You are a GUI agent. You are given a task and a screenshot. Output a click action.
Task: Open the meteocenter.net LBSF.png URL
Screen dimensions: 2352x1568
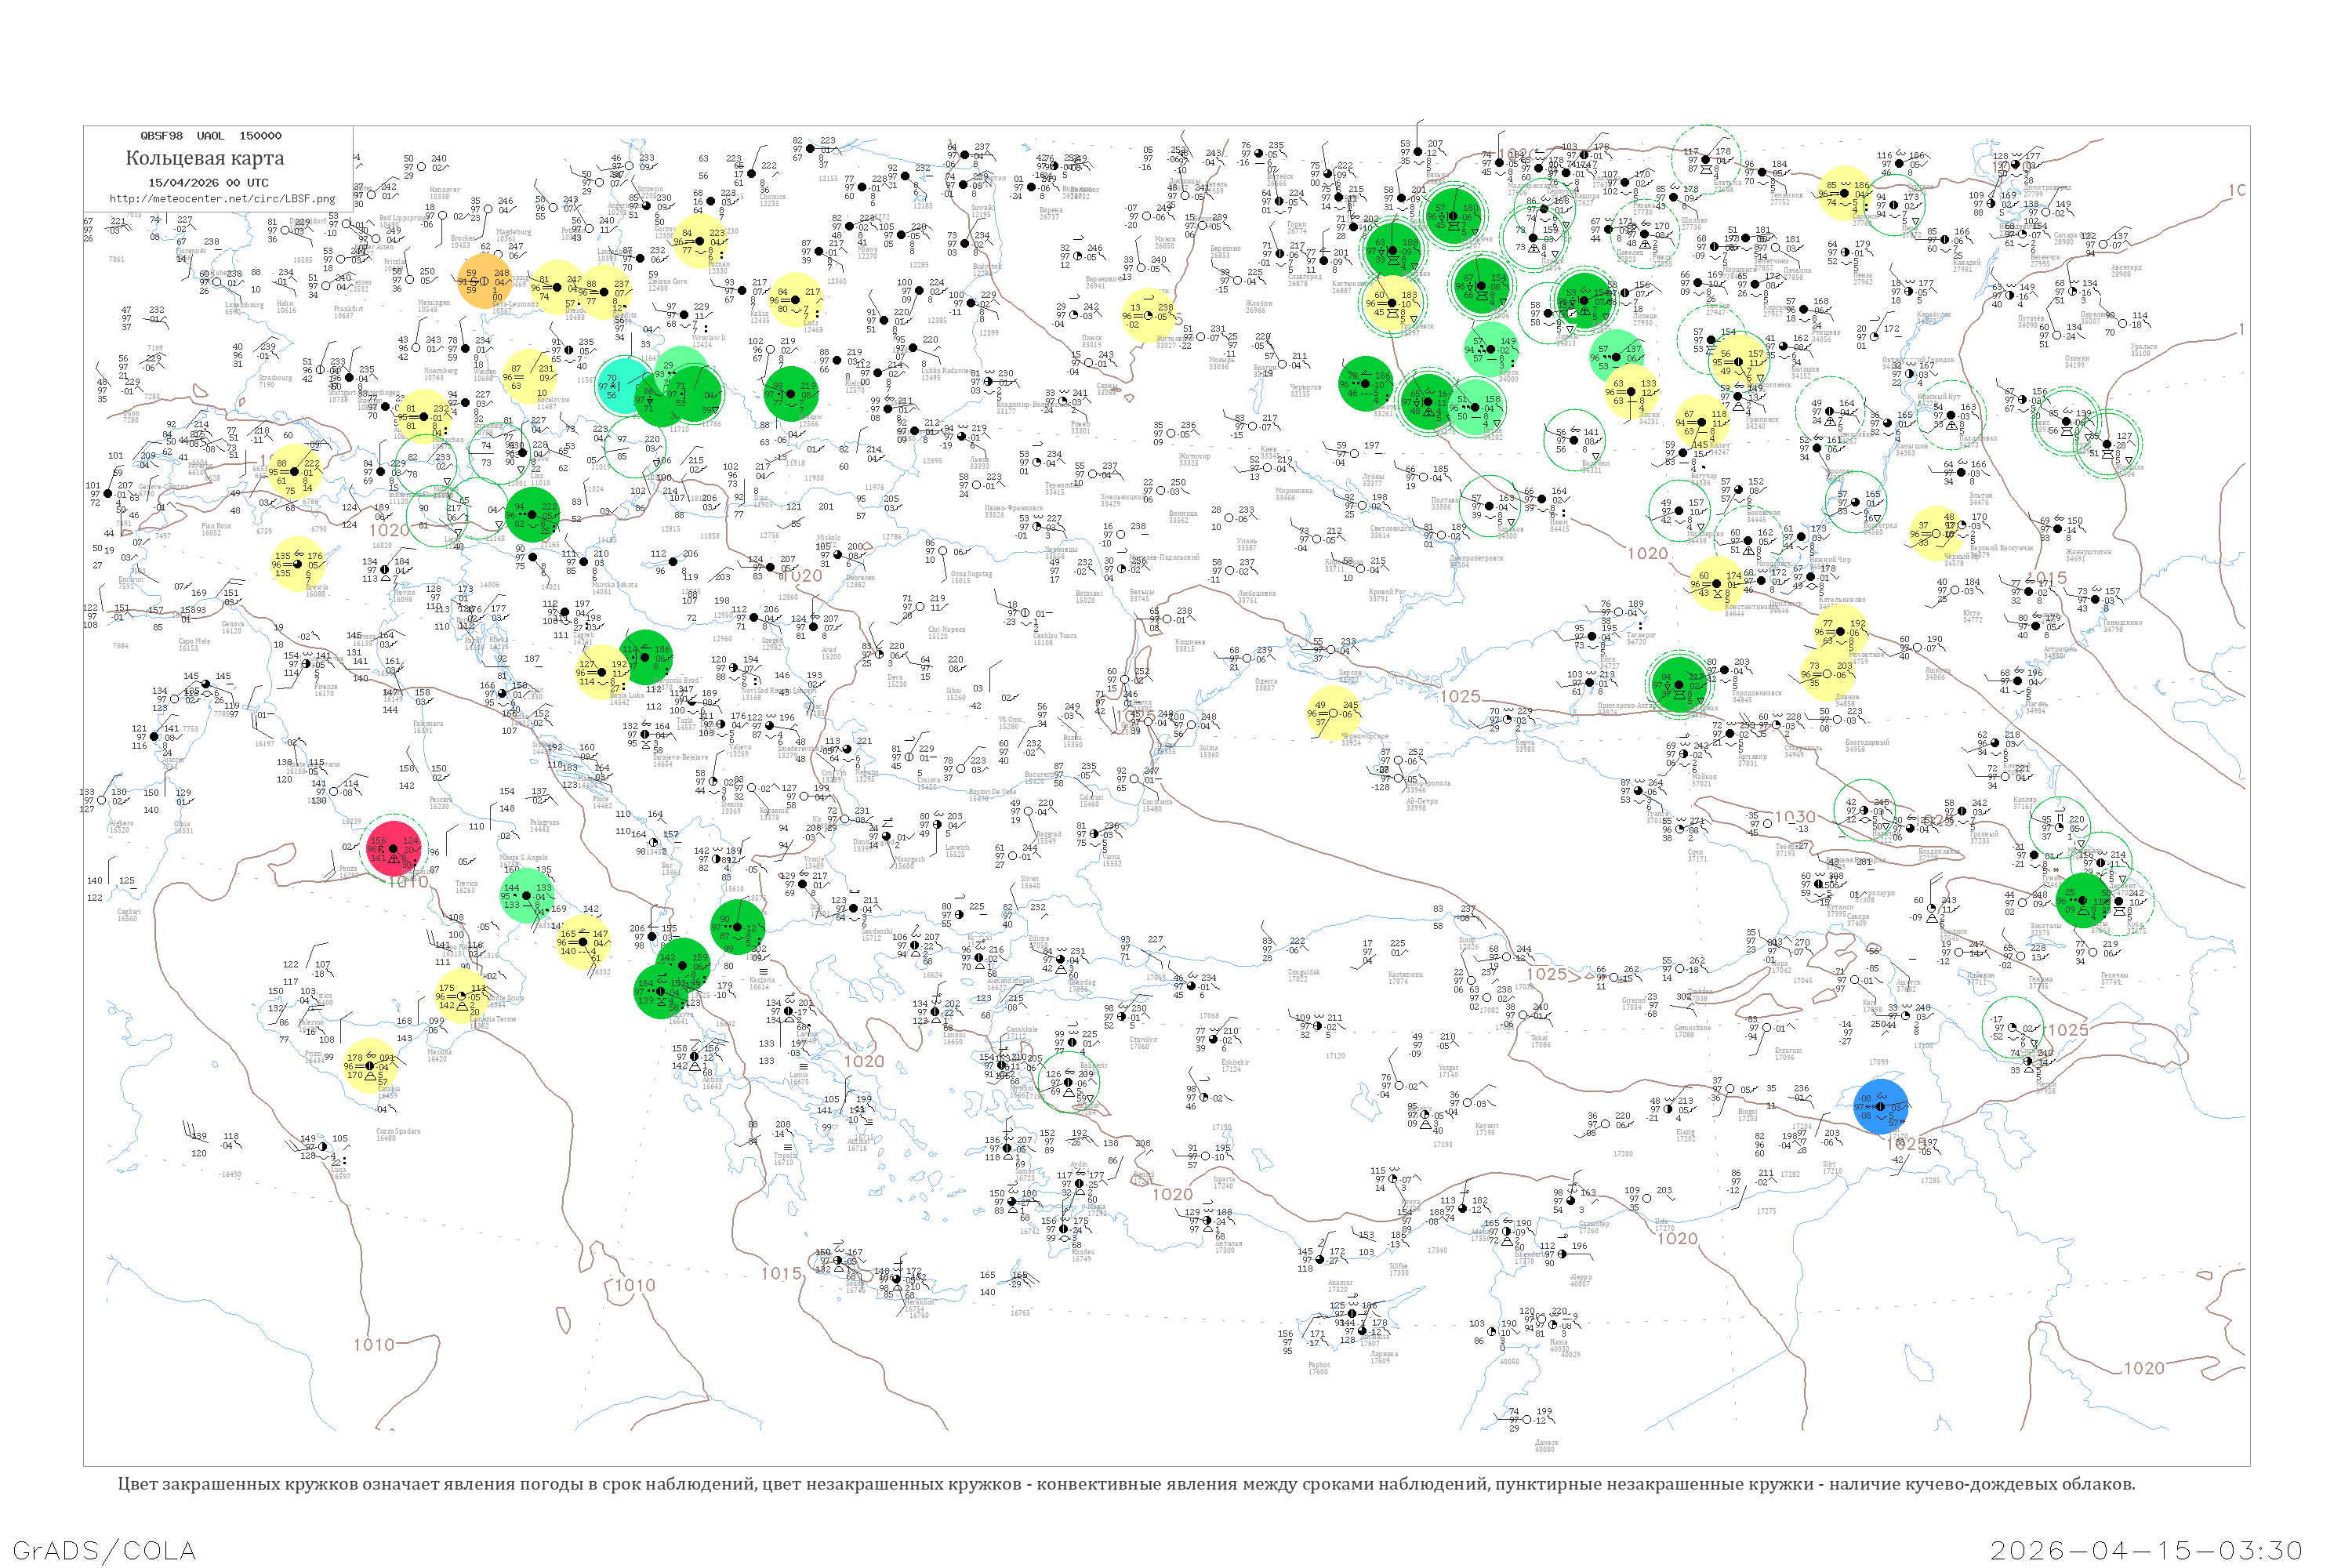(x=222, y=199)
